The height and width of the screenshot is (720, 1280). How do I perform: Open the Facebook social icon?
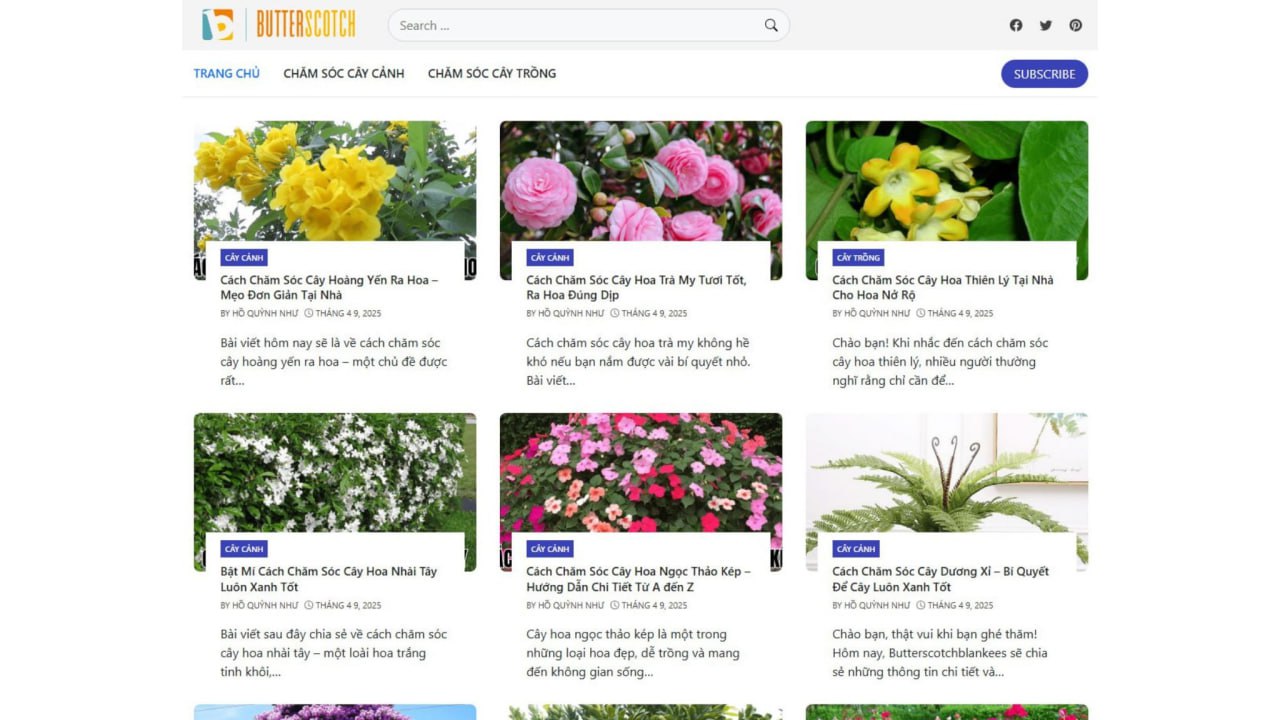point(1016,26)
